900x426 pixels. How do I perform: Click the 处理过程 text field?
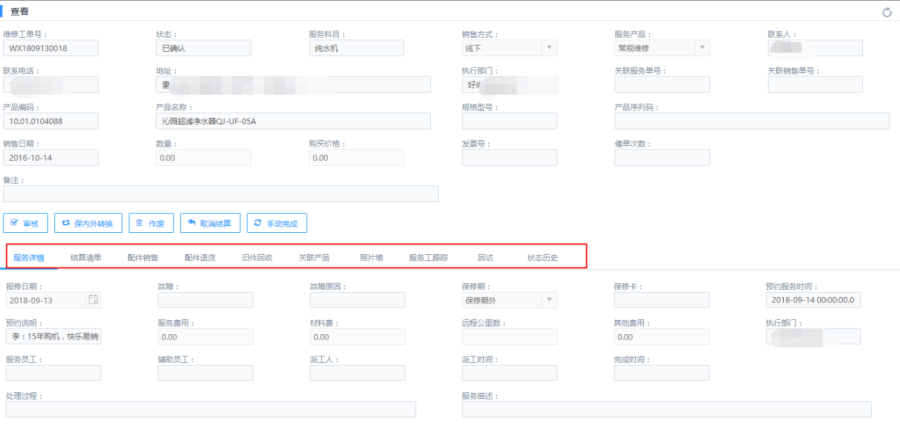click(x=210, y=409)
